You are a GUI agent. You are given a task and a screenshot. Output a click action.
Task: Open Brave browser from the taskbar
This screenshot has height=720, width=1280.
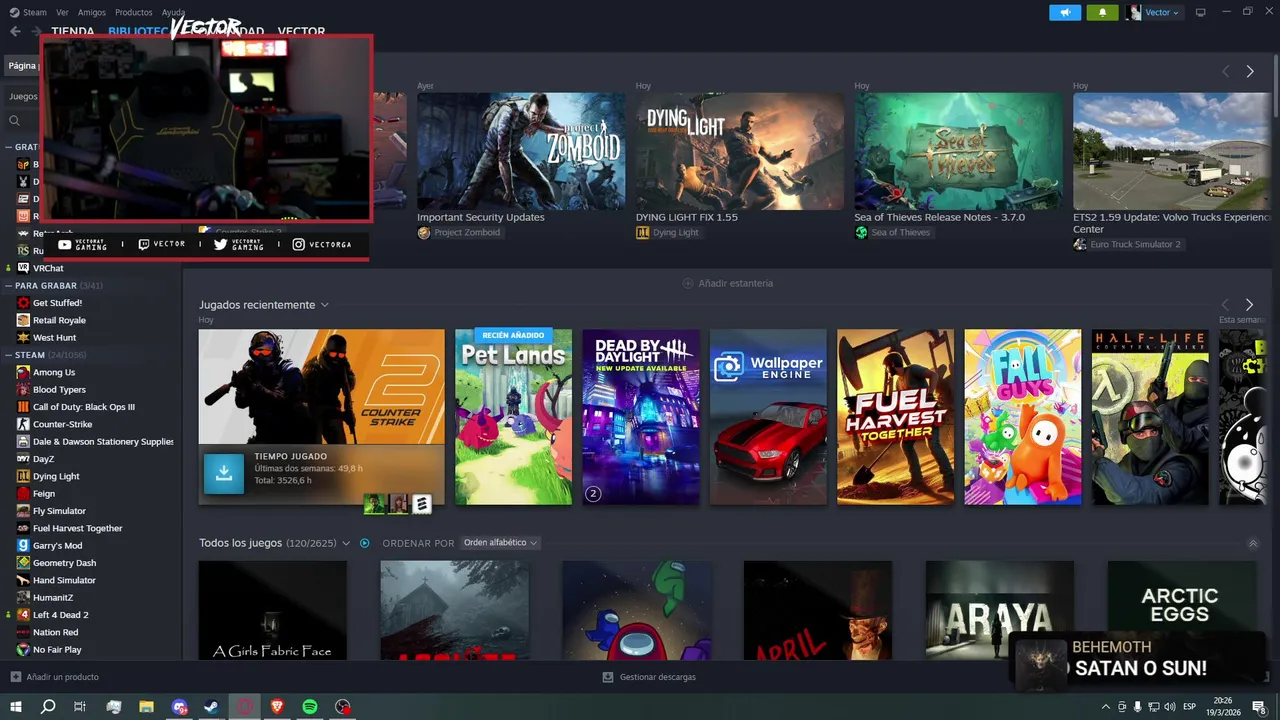pyautogui.click(x=277, y=707)
